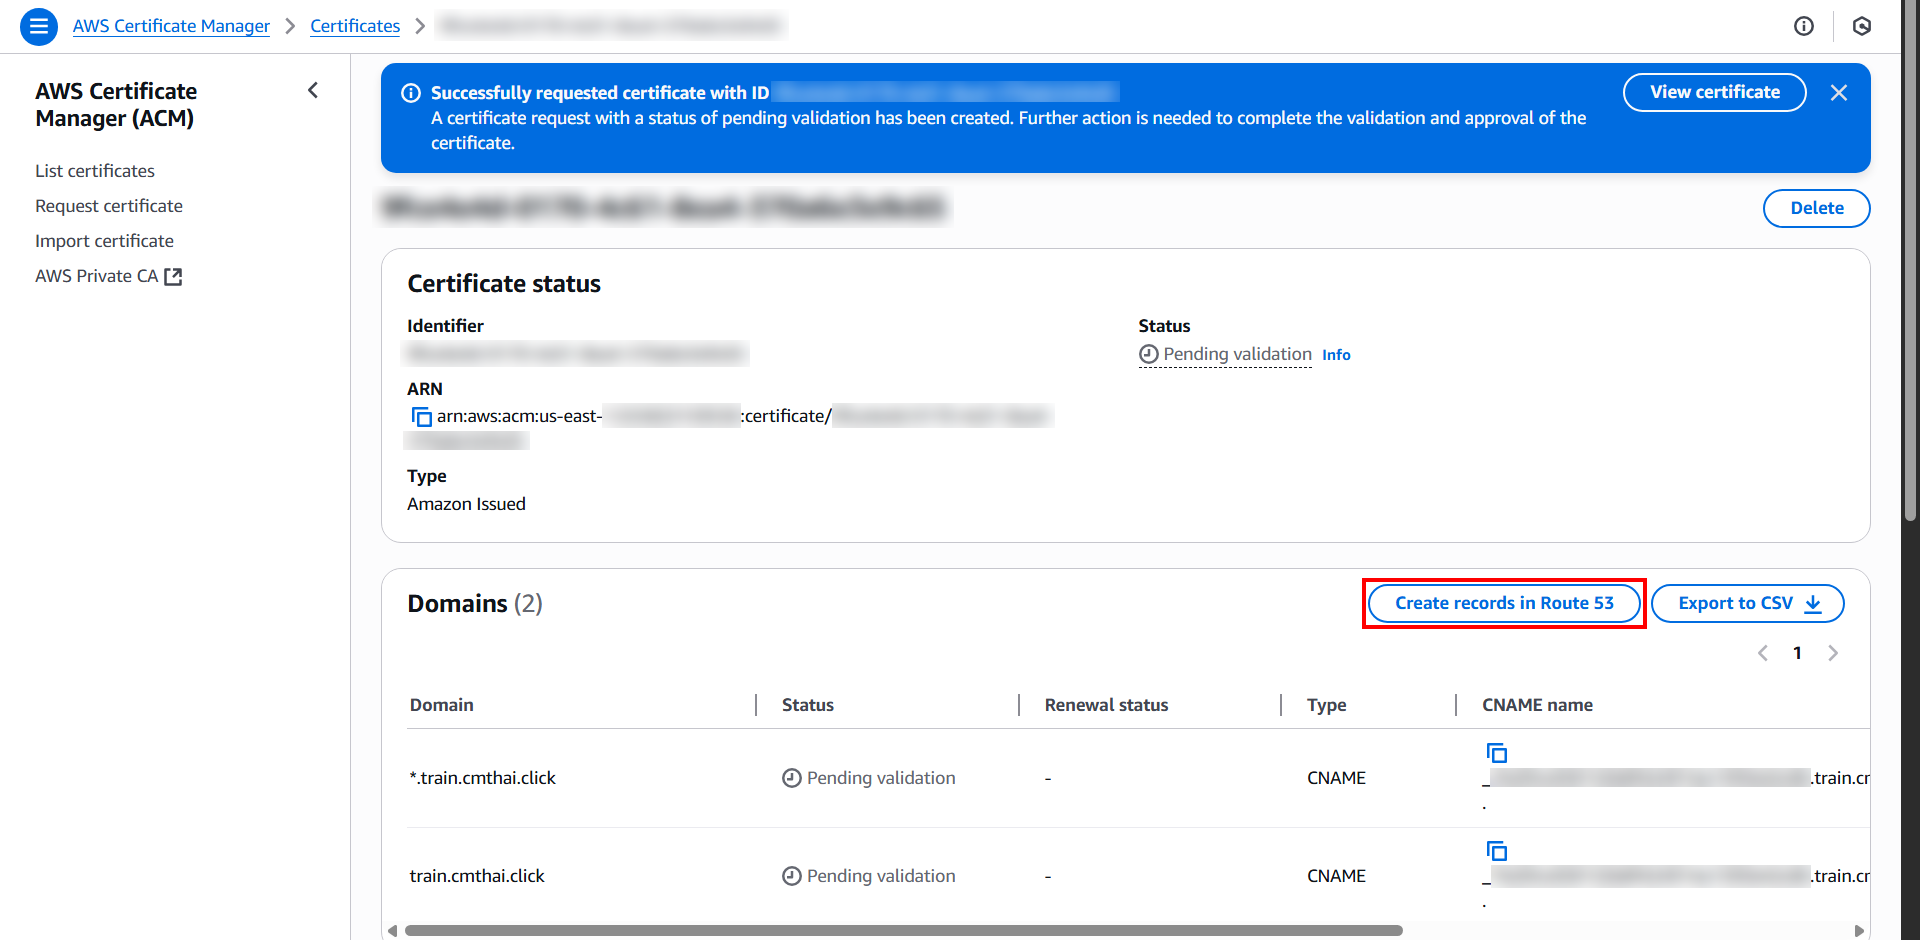Go to next page of domains
This screenshot has width=1920, height=940.
click(1833, 653)
